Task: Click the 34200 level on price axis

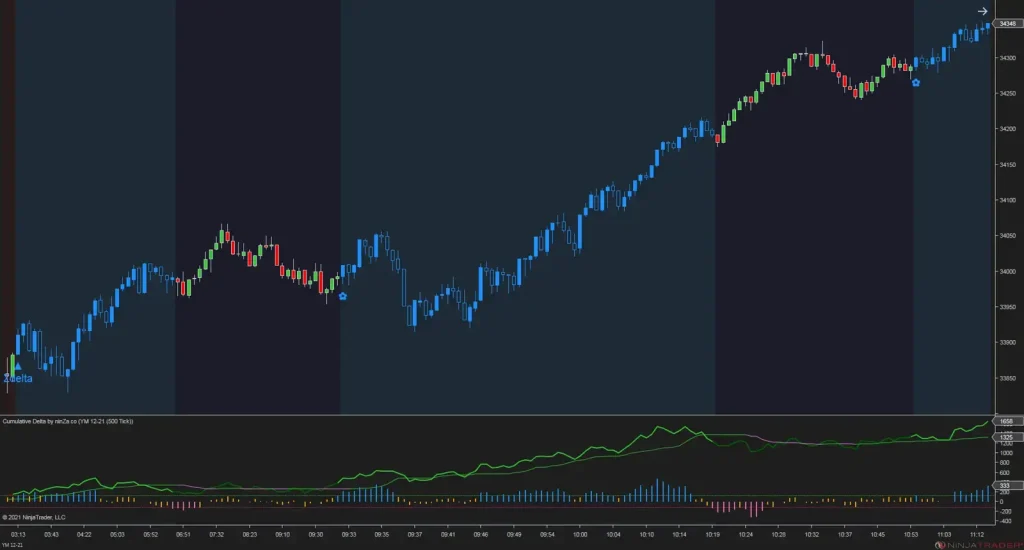Action: pyautogui.click(x=1008, y=129)
